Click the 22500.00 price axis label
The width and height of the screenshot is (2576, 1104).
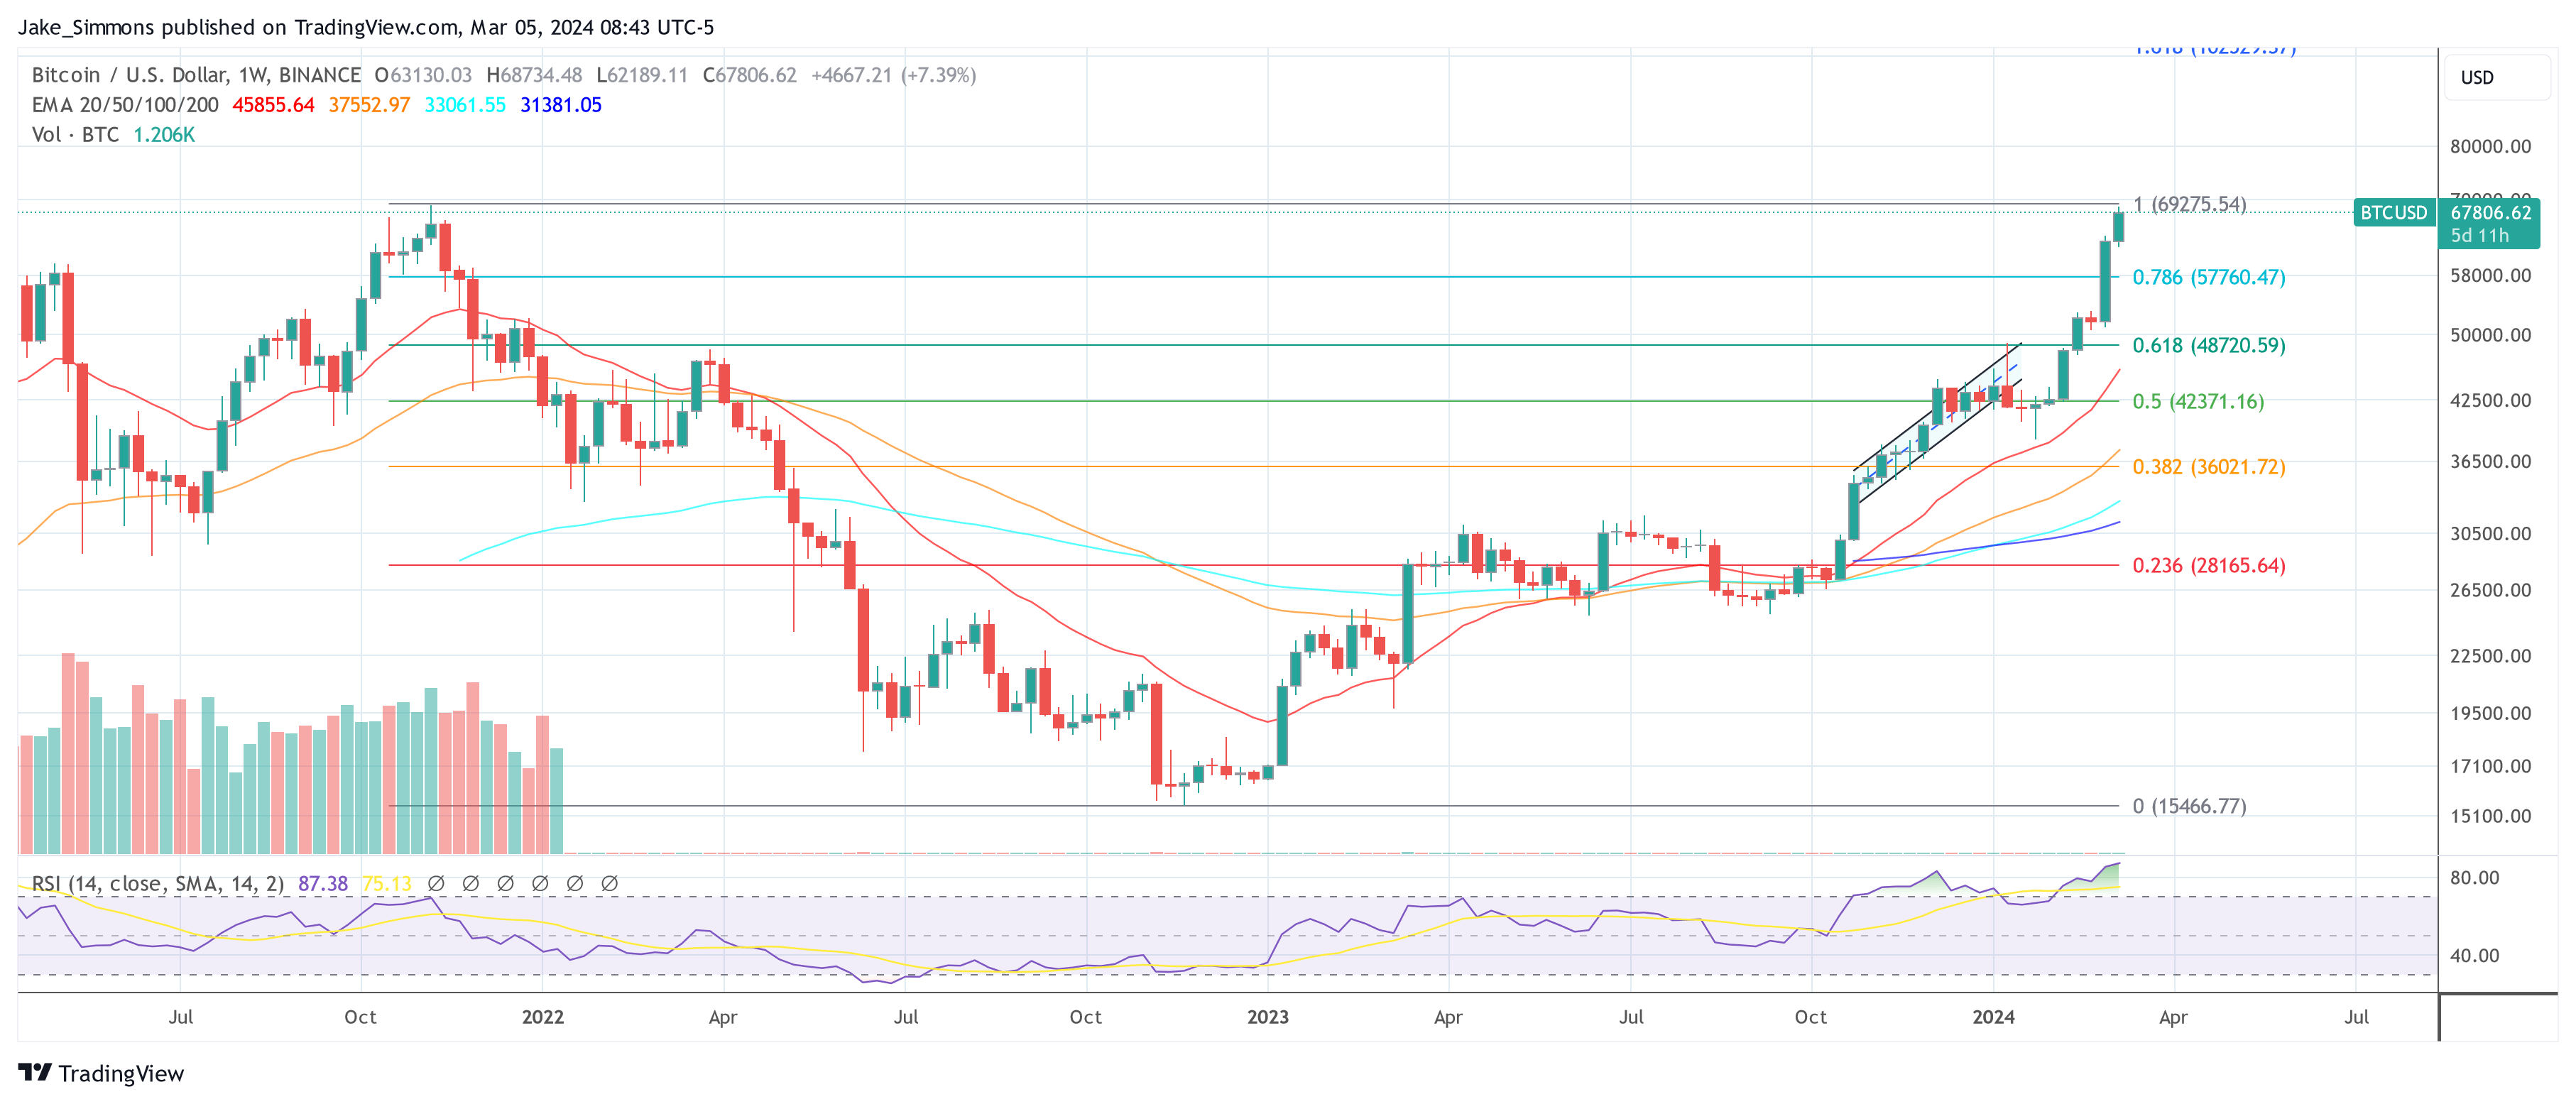tap(2490, 656)
